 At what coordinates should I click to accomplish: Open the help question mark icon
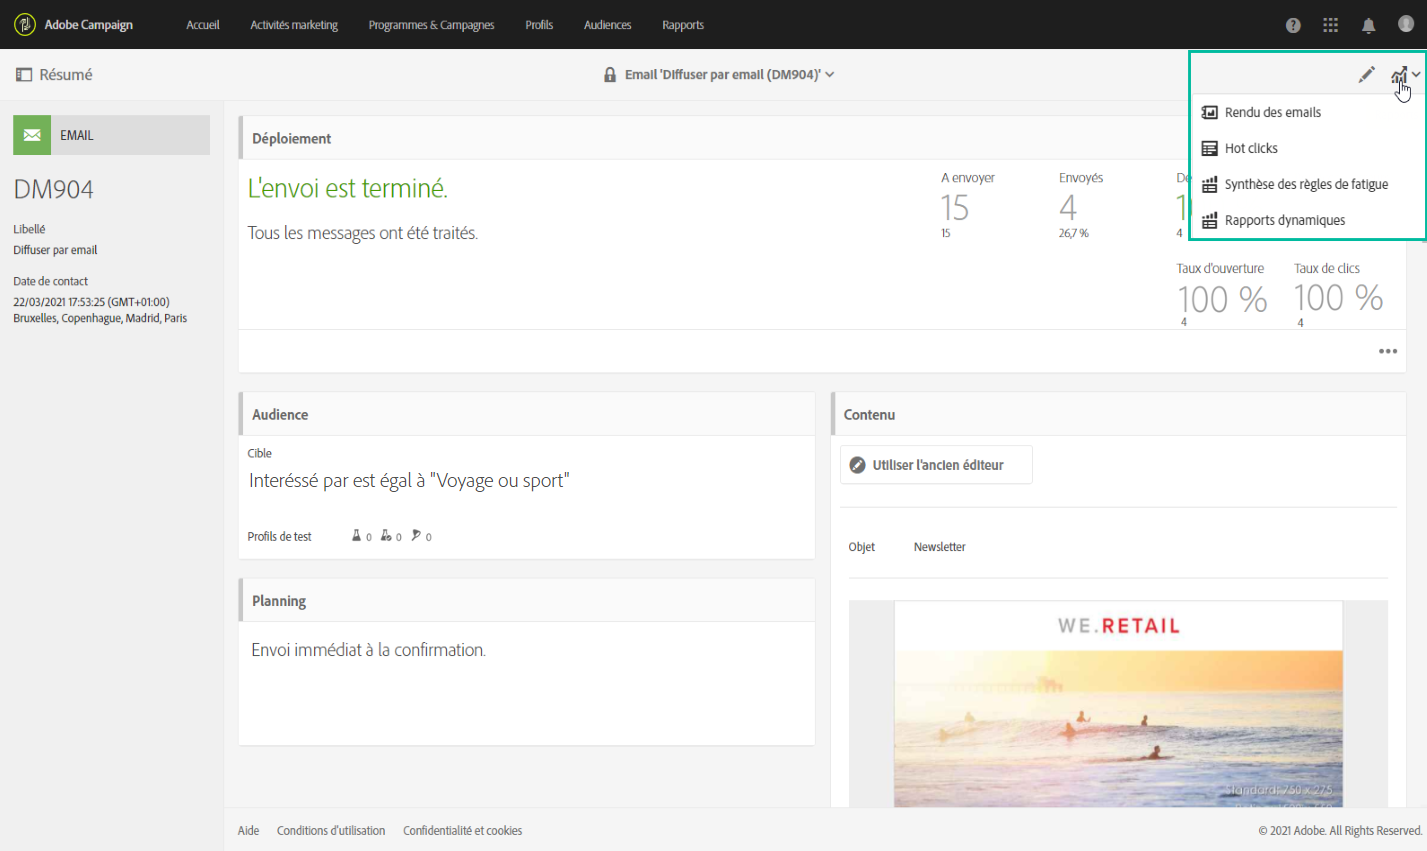point(1293,25)
